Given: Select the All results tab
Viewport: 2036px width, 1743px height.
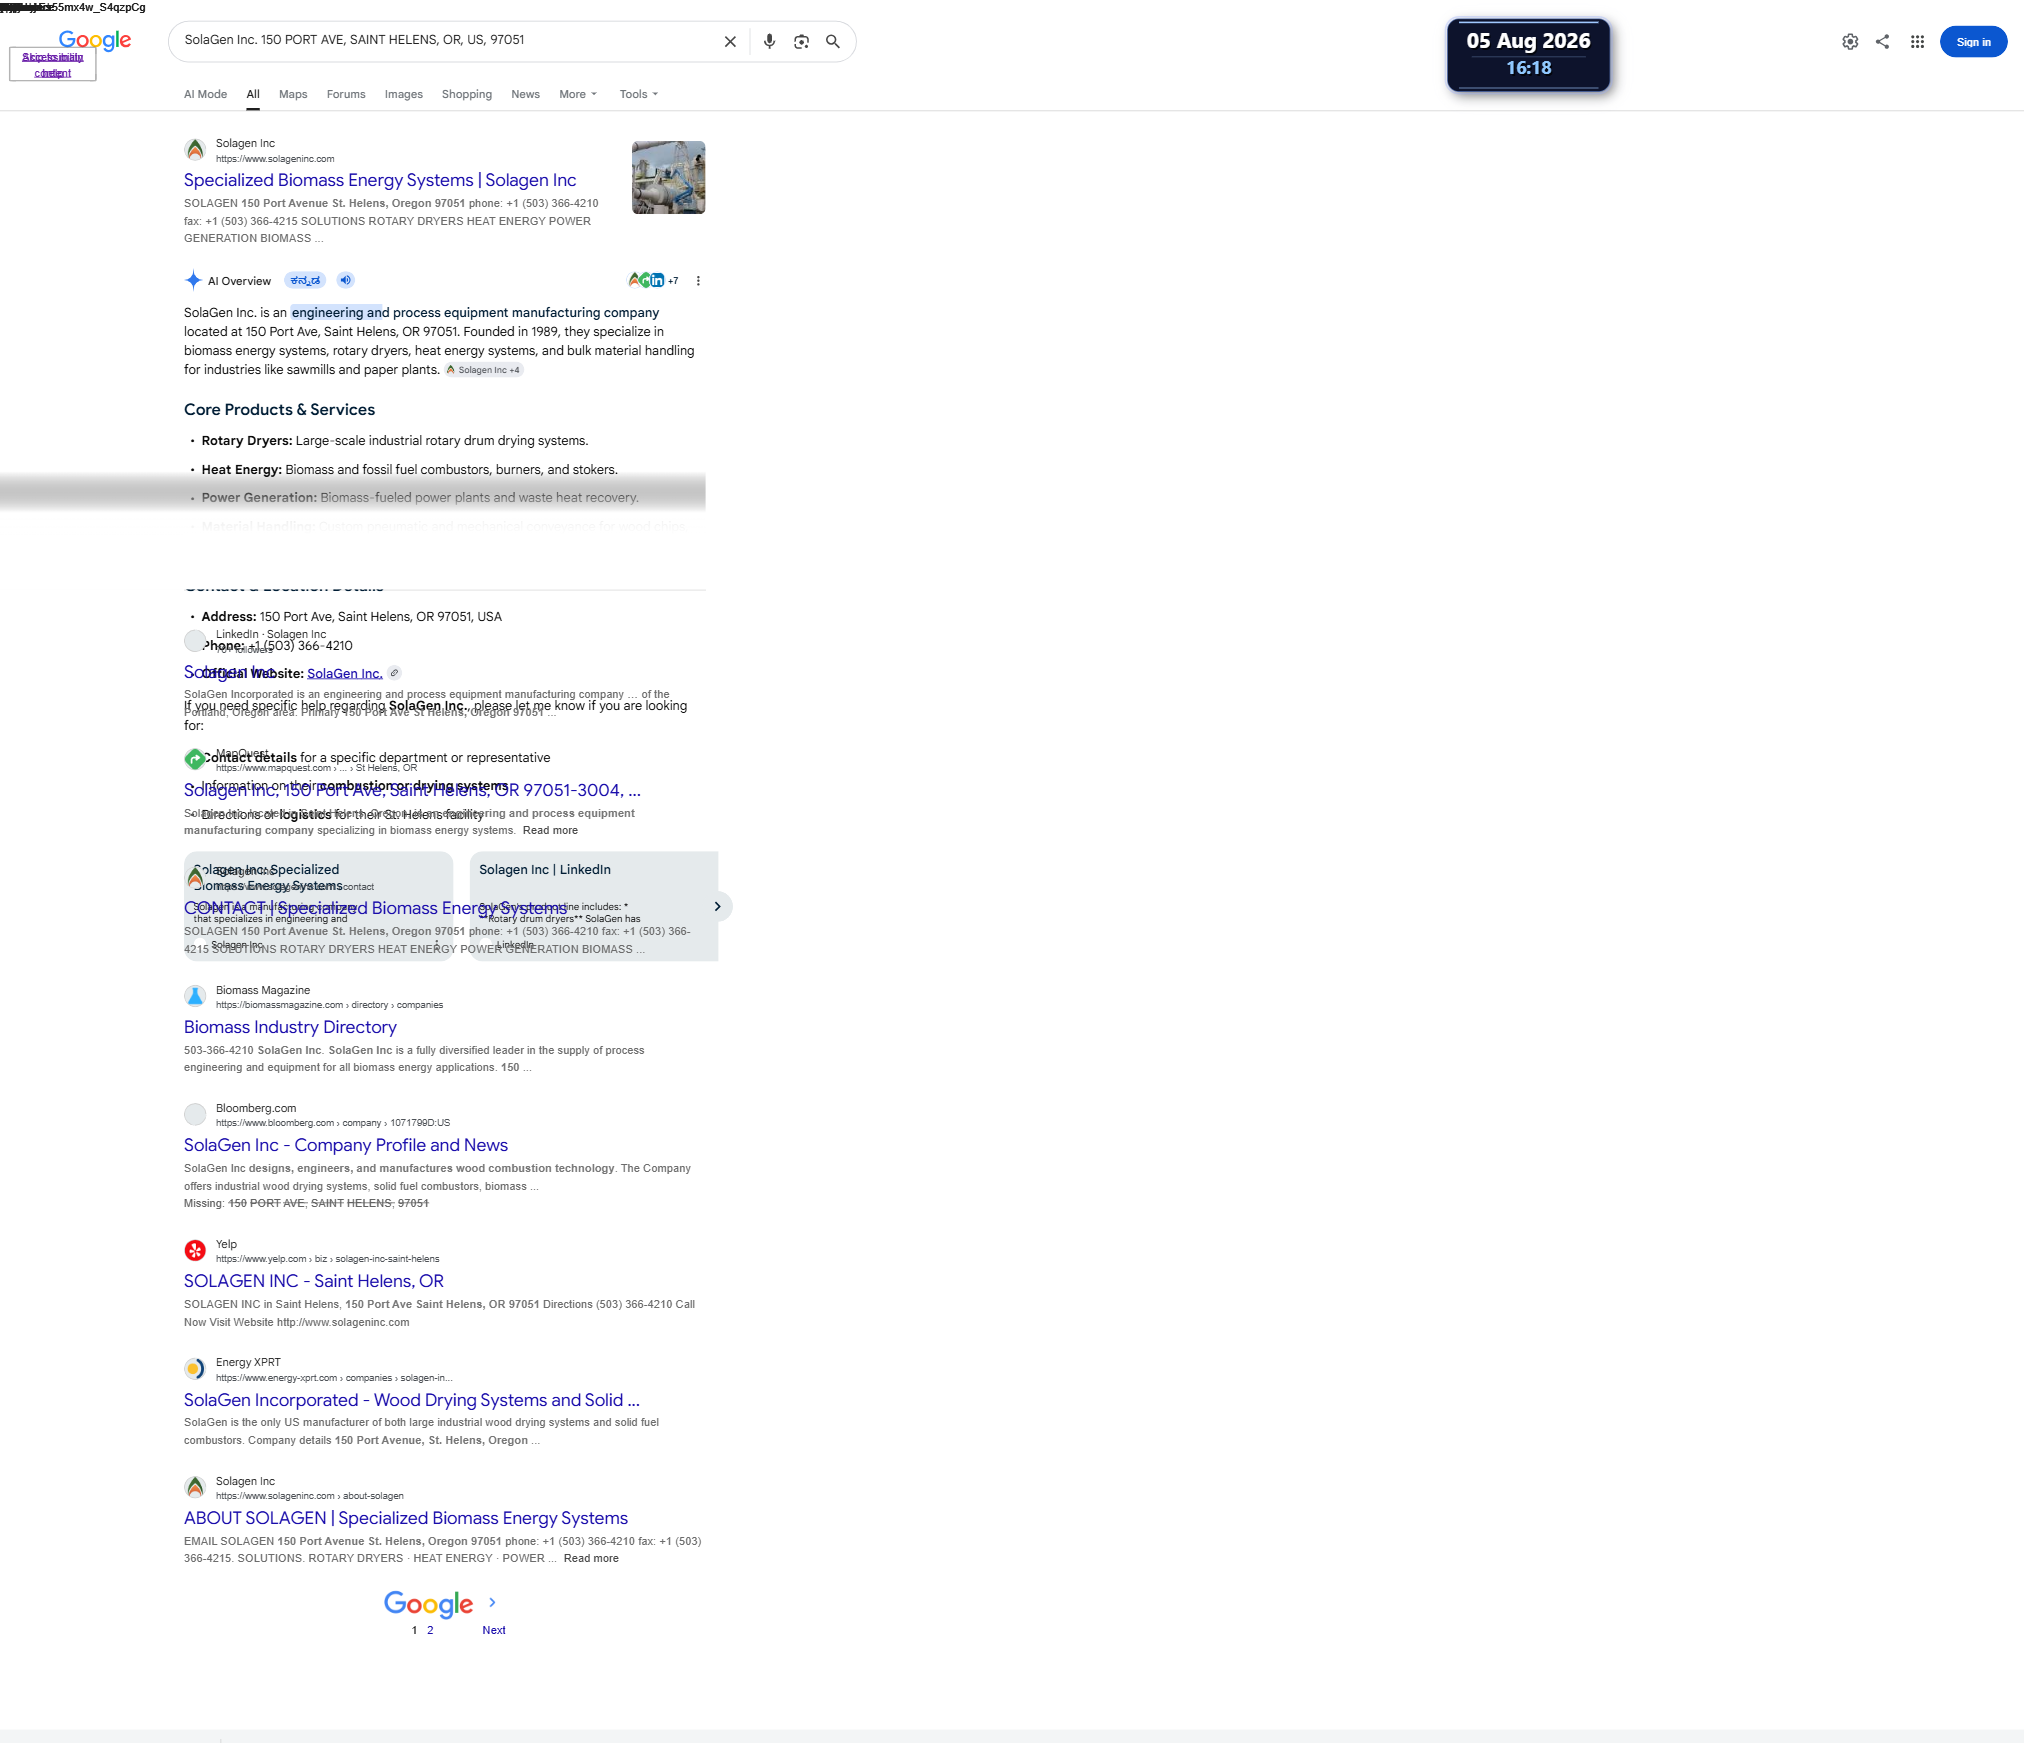Looking at the screenshot, I should [x=253, y=94].
